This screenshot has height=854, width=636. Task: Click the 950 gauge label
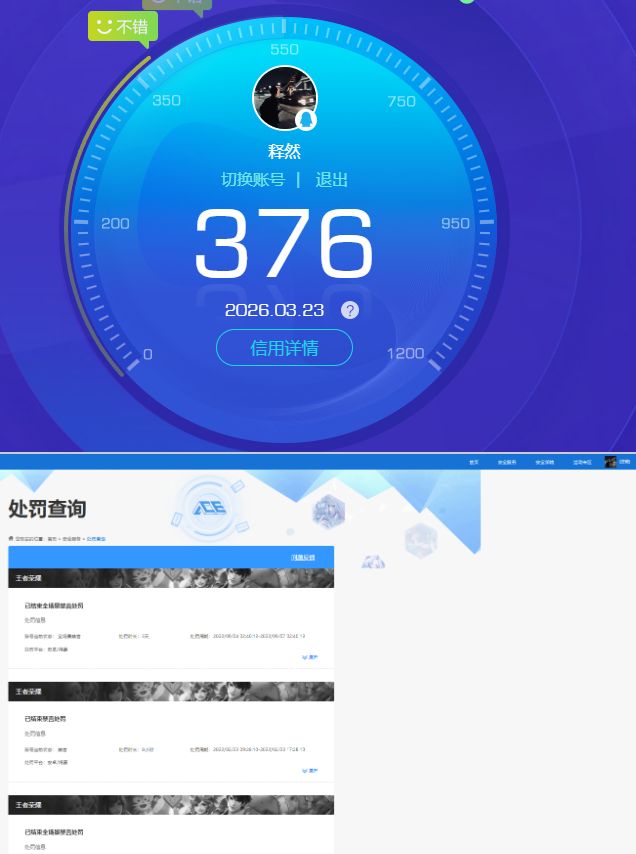coord(455,223)
